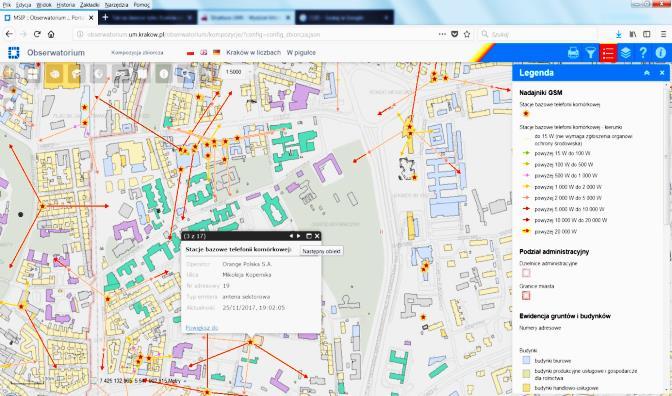Open the information circle icon in header

(660, 53)
